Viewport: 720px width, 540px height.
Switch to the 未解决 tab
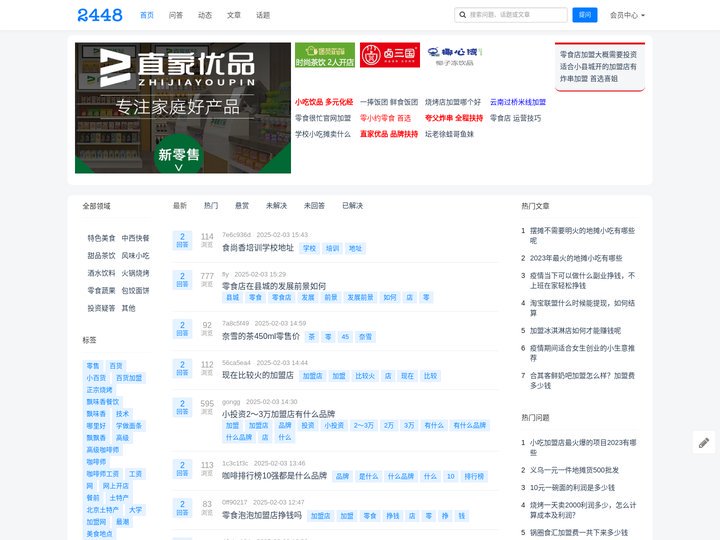tap(276, 206)
